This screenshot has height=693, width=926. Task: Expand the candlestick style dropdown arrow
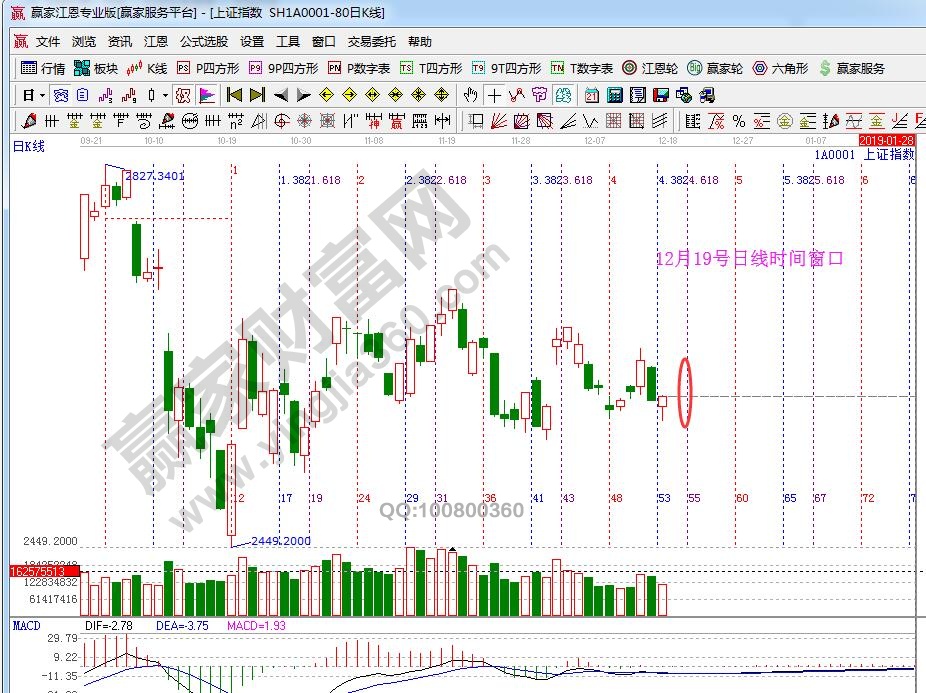[165, 96]
